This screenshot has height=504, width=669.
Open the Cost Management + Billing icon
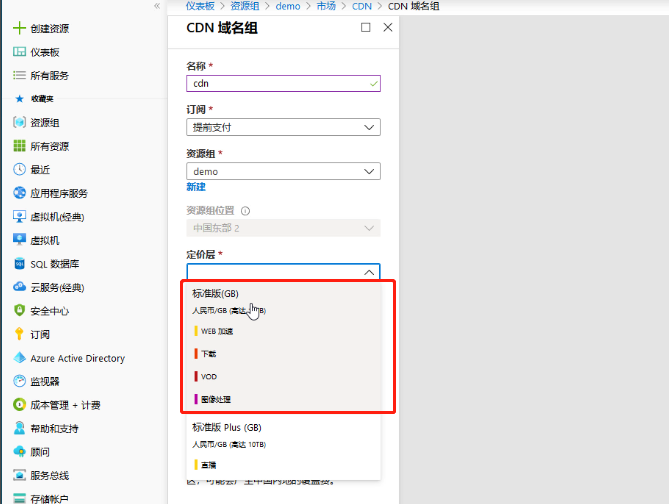tap(19, 405)
